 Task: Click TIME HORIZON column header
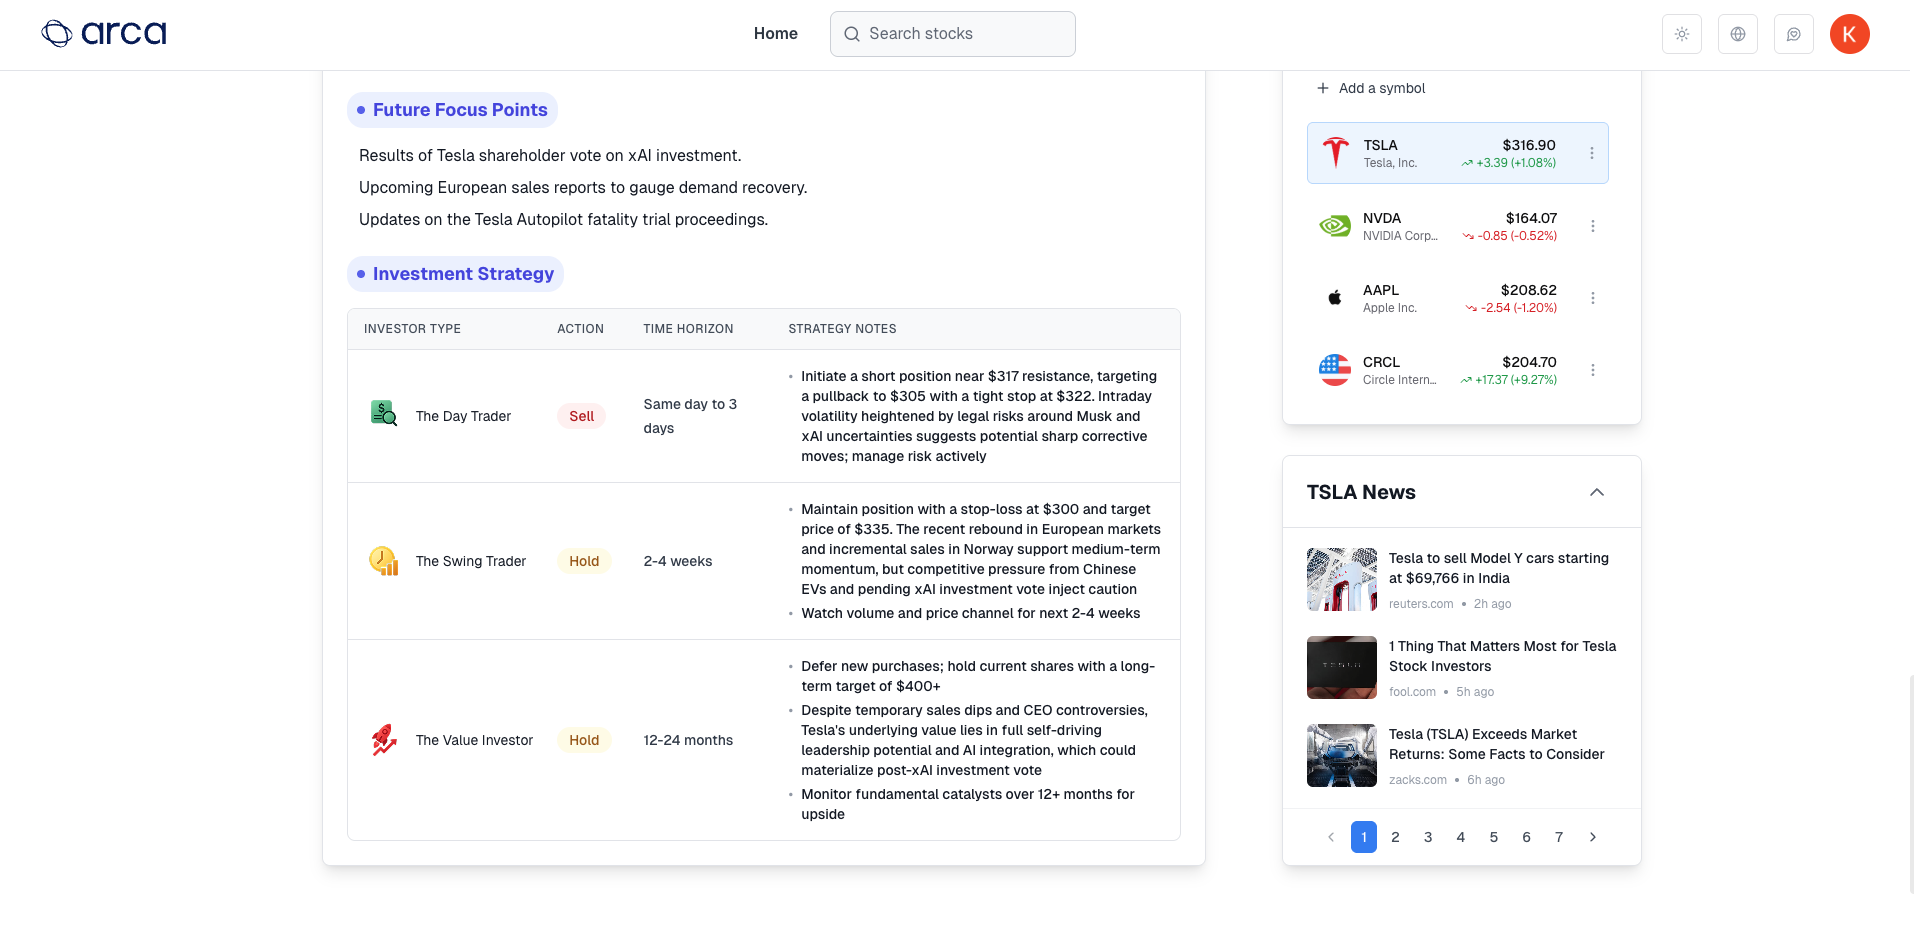(688, 329)
